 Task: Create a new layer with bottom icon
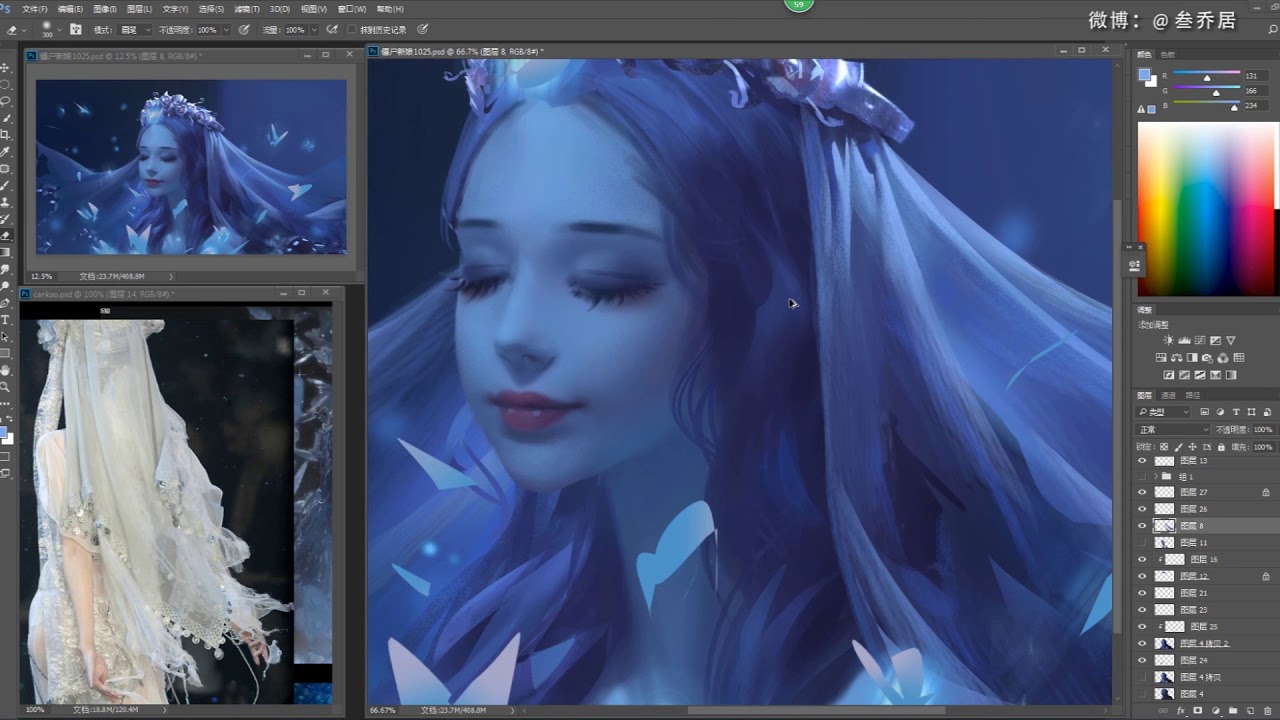(1250, 711)
